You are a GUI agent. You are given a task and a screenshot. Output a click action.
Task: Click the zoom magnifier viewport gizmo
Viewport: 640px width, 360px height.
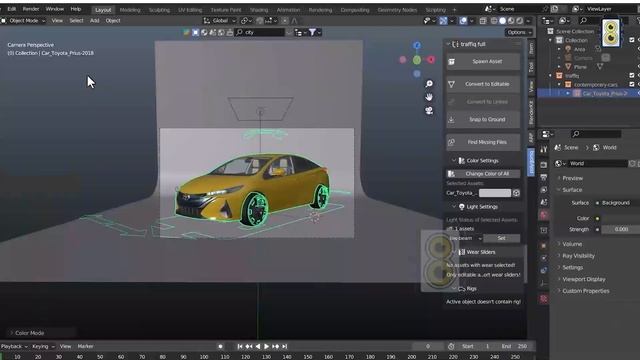(429, 84)
